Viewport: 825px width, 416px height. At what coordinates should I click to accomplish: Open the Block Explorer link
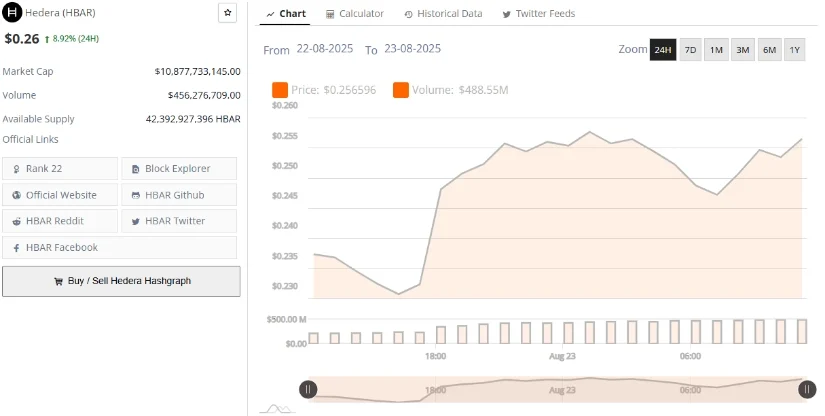click(x=179, y=169)
